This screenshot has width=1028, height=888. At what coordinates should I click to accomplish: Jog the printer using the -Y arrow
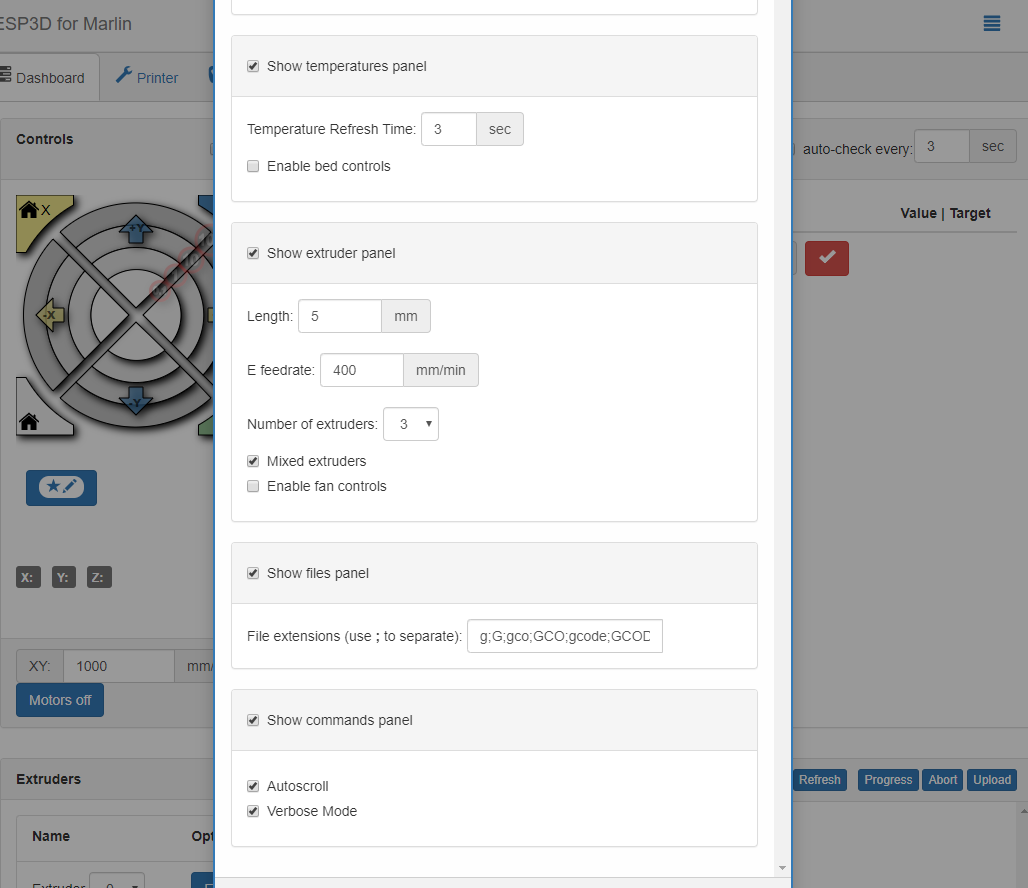click(x=135, y=400)
